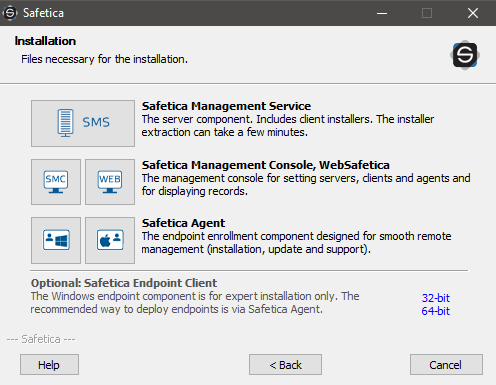This screenshot has height=385, width=496.
Task: Download Safetica Agent for macOS
Action: 110,240
